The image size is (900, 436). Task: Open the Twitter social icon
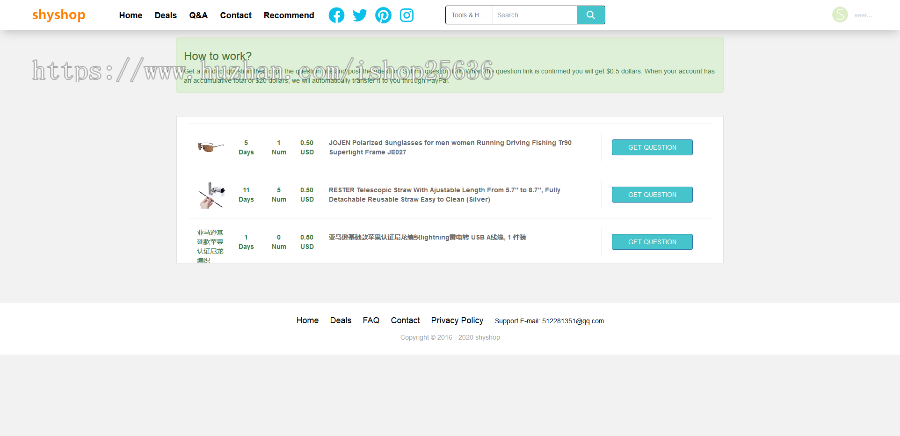tap(360, 15)
